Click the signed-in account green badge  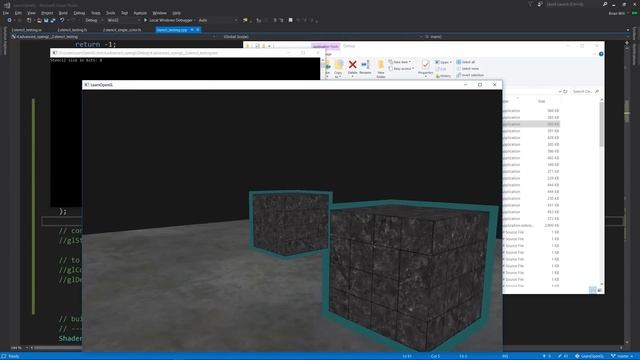634,13
